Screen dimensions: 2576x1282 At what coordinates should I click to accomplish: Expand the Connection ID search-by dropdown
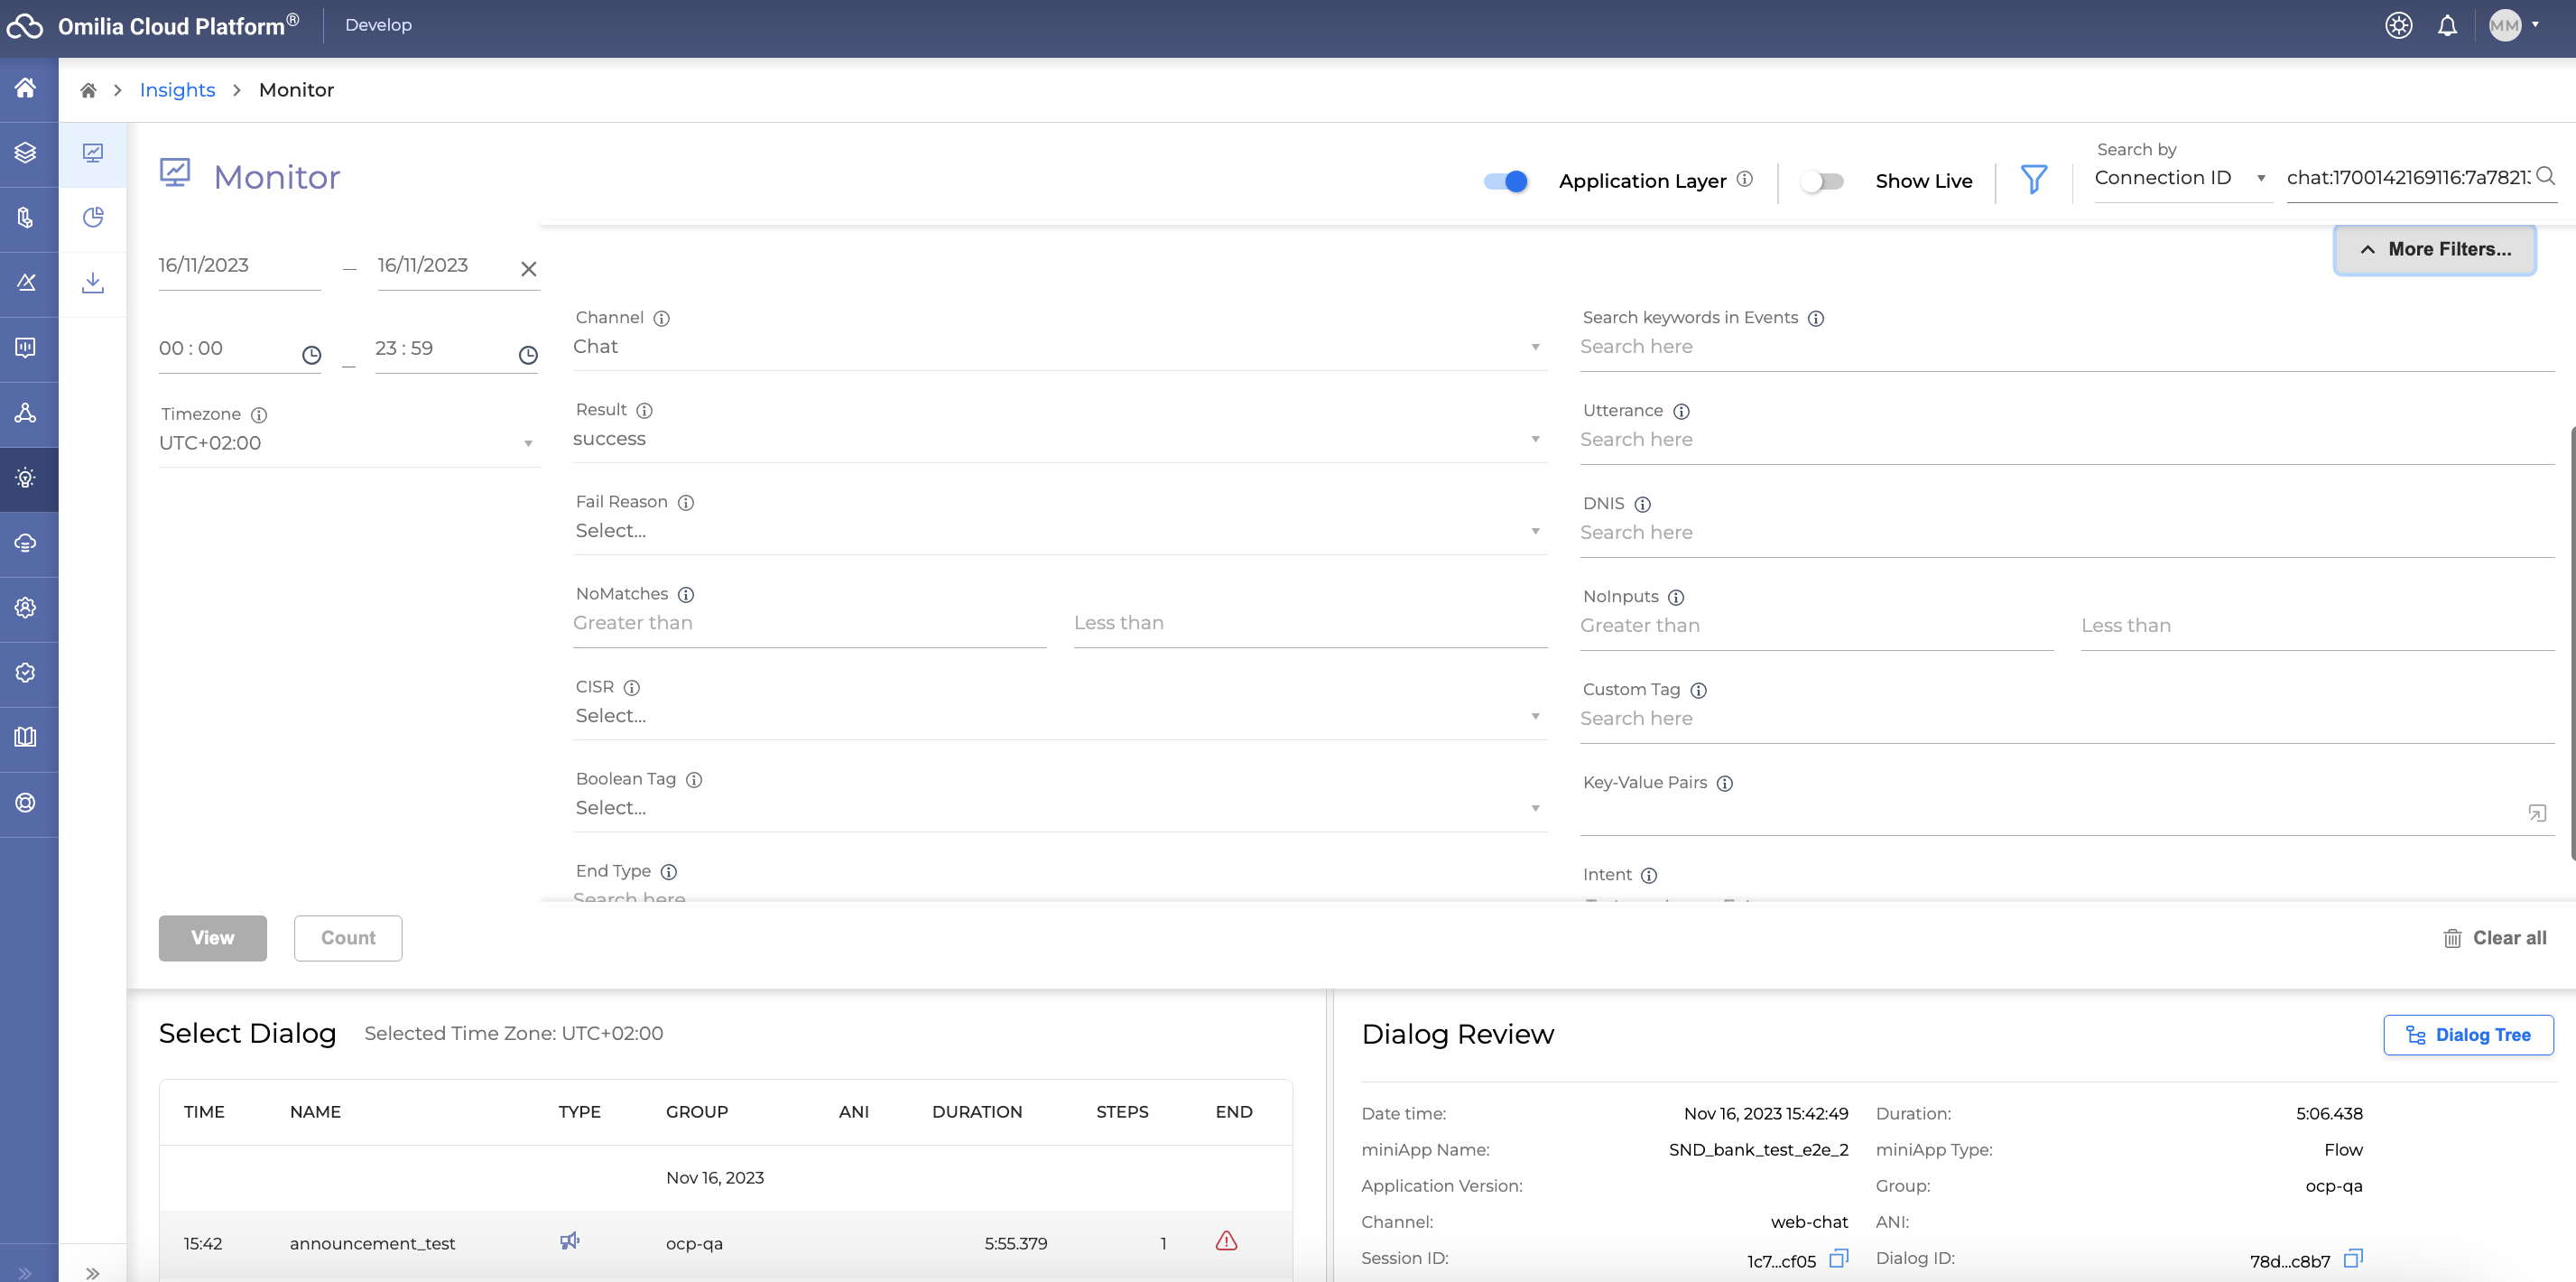pos(2180,178)
